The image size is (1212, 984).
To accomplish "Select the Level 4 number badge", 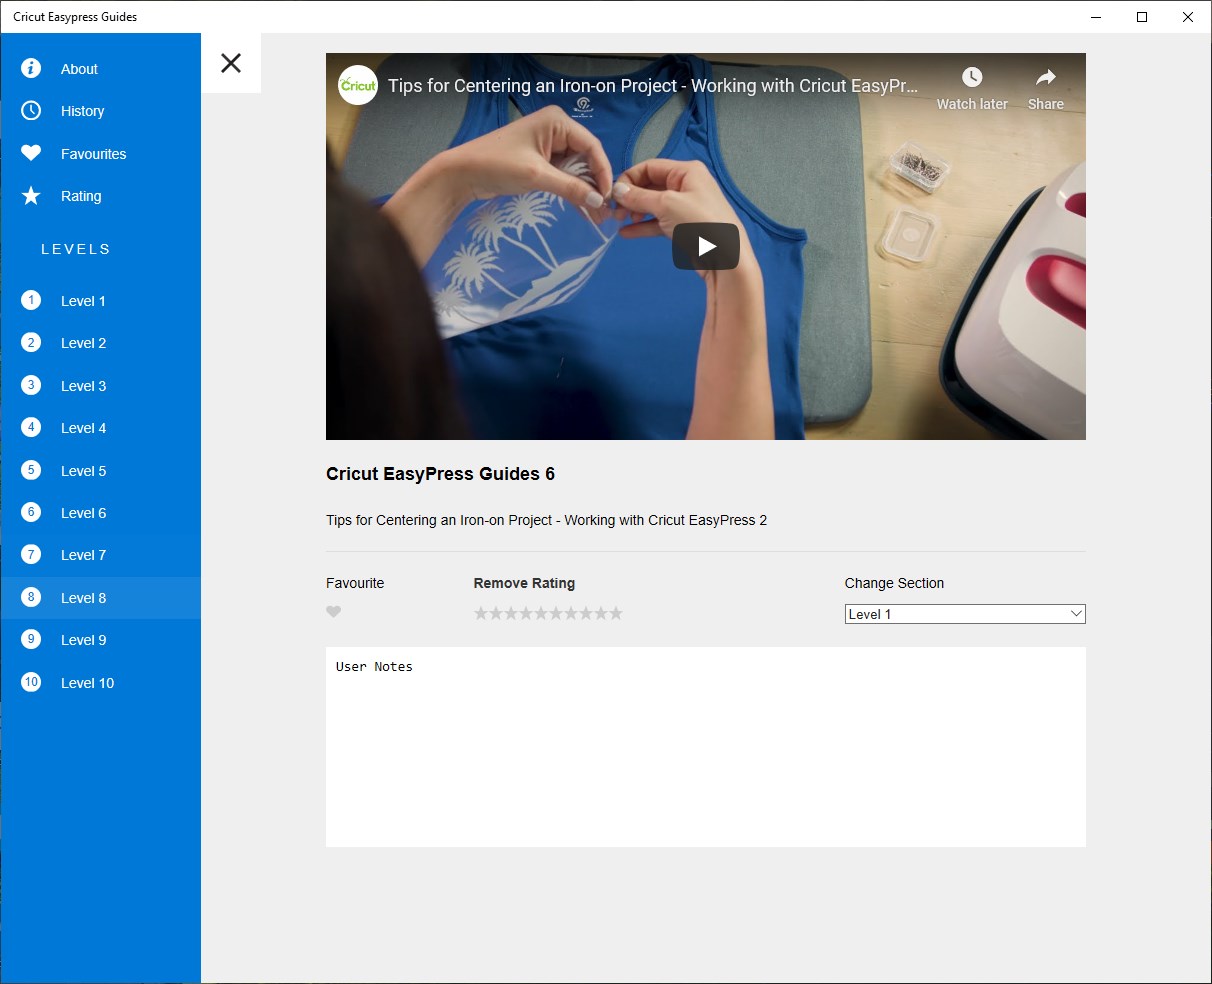I will [x=31, y=427].
